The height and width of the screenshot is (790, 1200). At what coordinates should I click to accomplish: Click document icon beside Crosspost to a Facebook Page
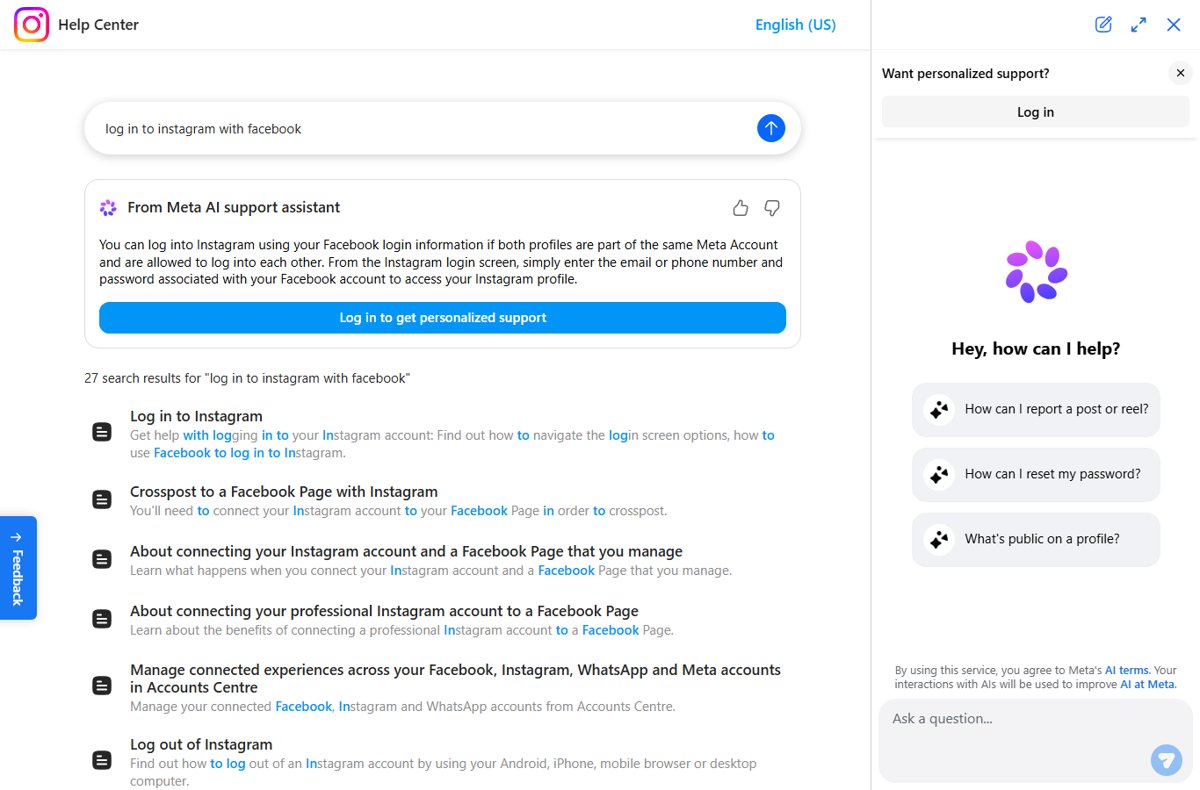(101, 499)
